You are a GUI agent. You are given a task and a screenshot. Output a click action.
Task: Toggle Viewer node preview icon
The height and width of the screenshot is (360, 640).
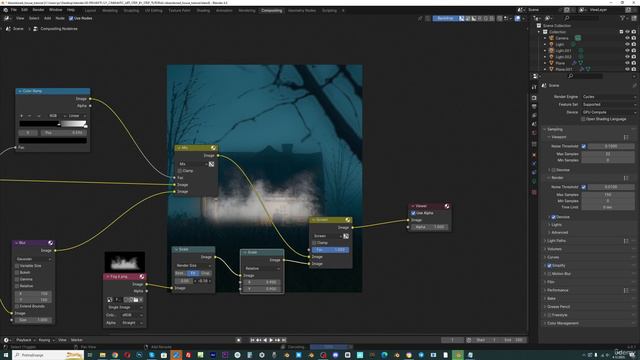coord(447,206)
